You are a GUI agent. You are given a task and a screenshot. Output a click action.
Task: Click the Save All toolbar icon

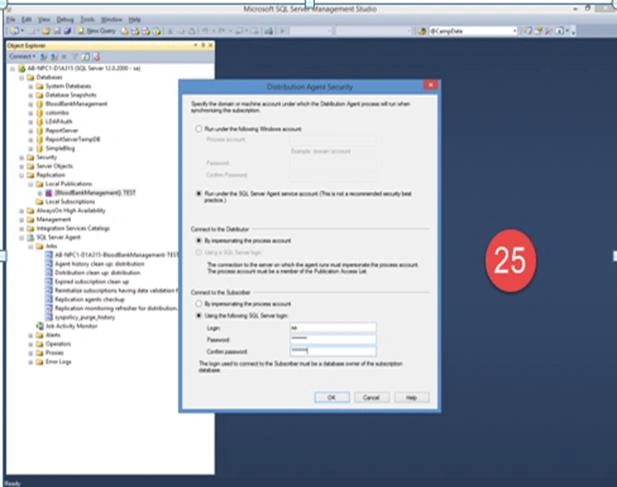68,31
